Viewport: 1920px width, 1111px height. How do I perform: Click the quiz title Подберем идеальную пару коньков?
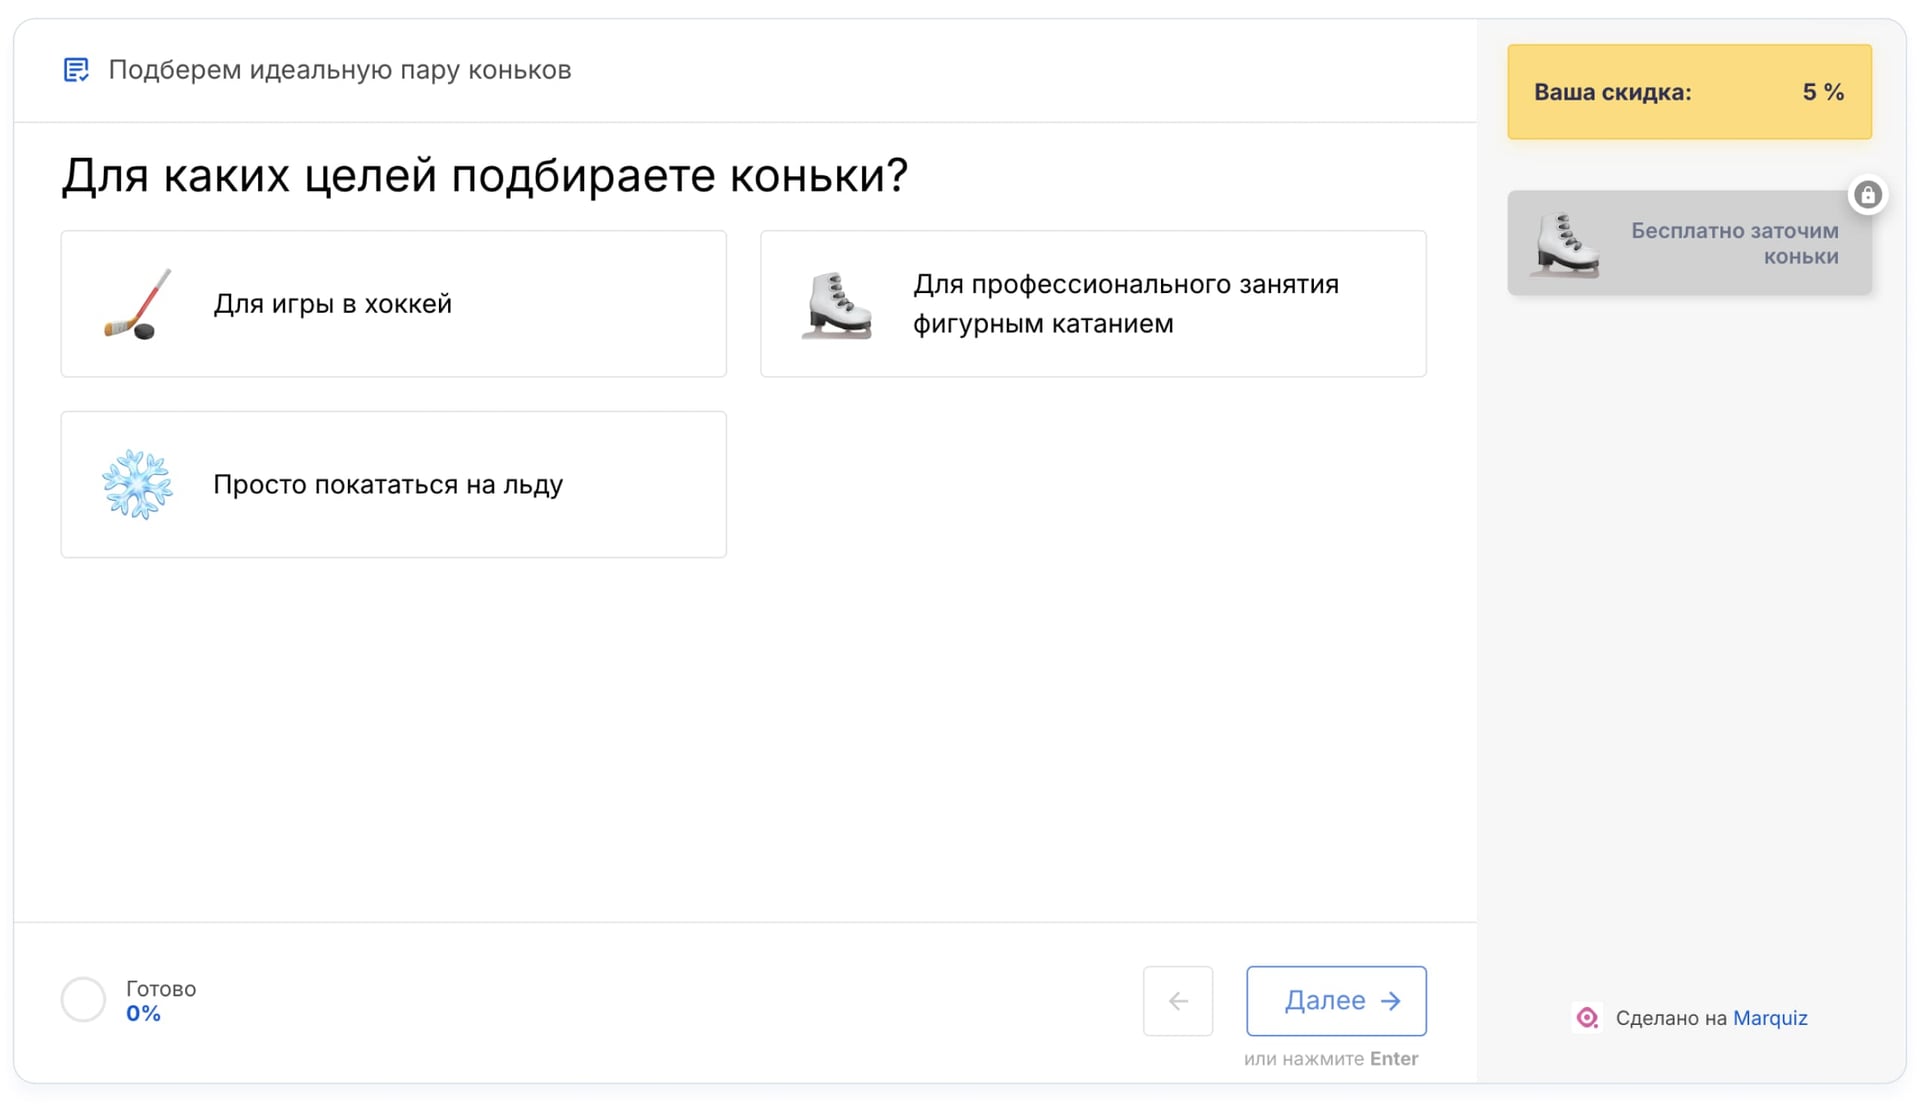[340, 70]
